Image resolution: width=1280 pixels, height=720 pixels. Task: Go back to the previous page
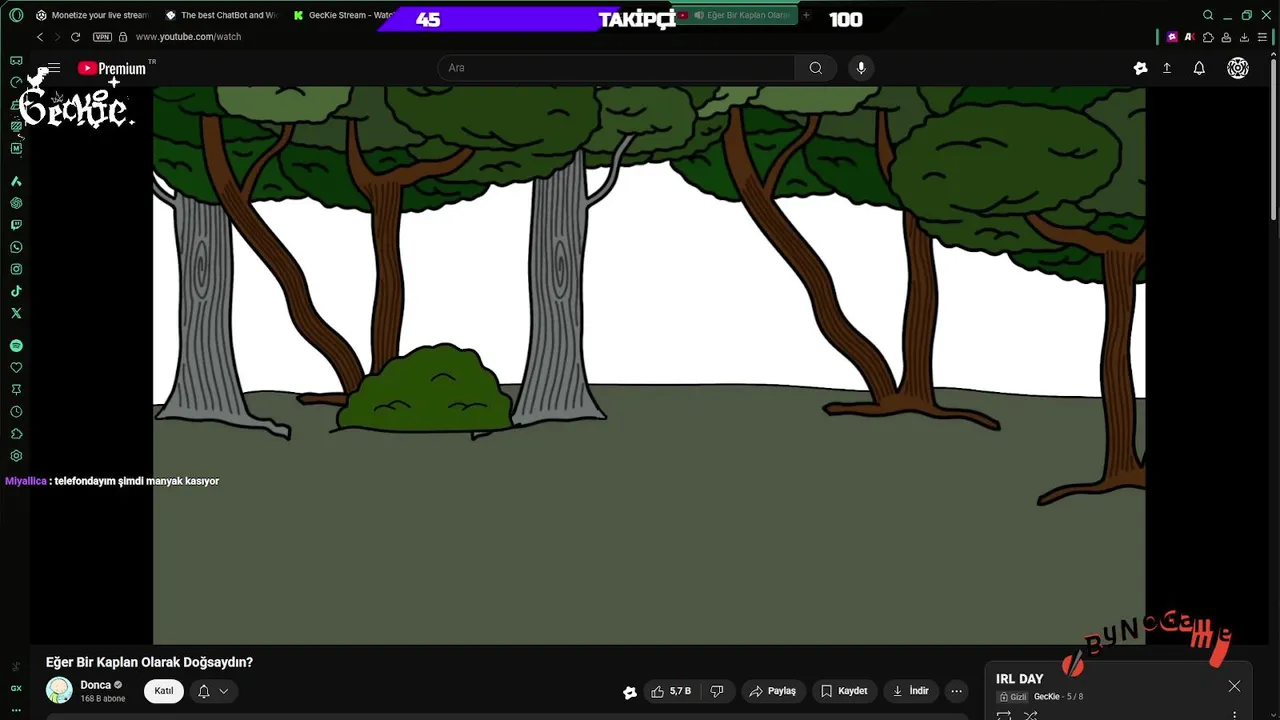click(40, 37)
